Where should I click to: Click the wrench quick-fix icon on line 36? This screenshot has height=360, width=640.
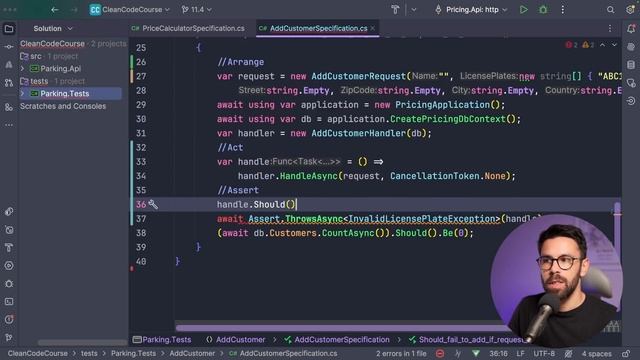point(153,204)
